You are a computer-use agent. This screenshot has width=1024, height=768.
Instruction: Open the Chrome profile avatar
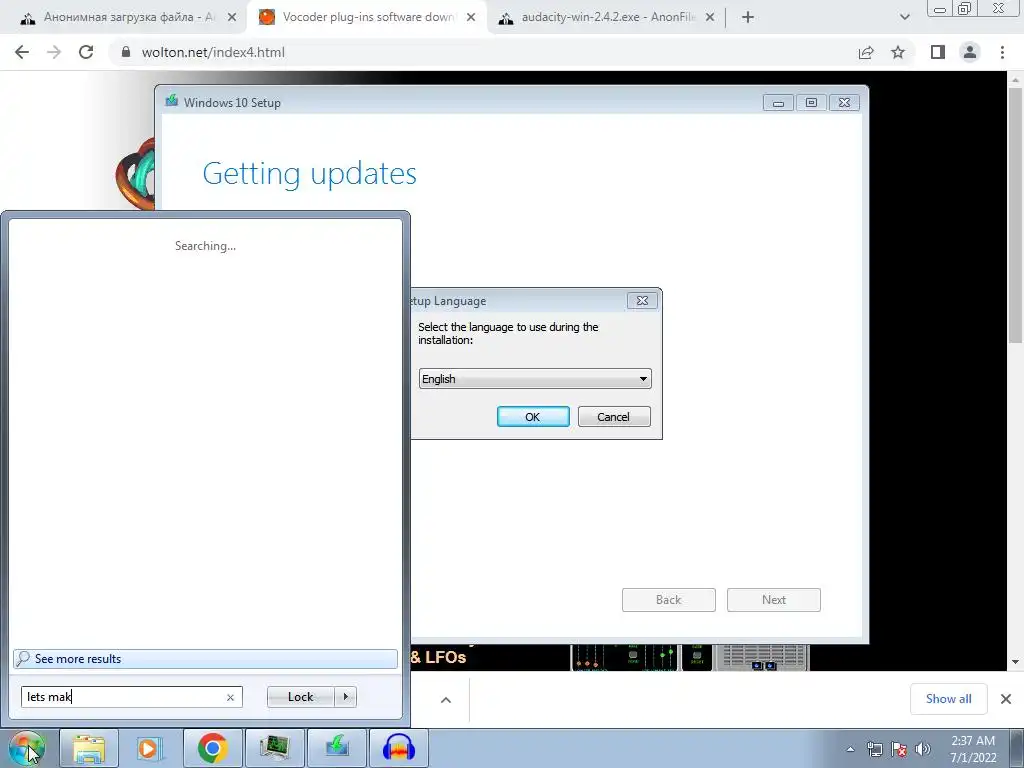(x=970, y=52)
